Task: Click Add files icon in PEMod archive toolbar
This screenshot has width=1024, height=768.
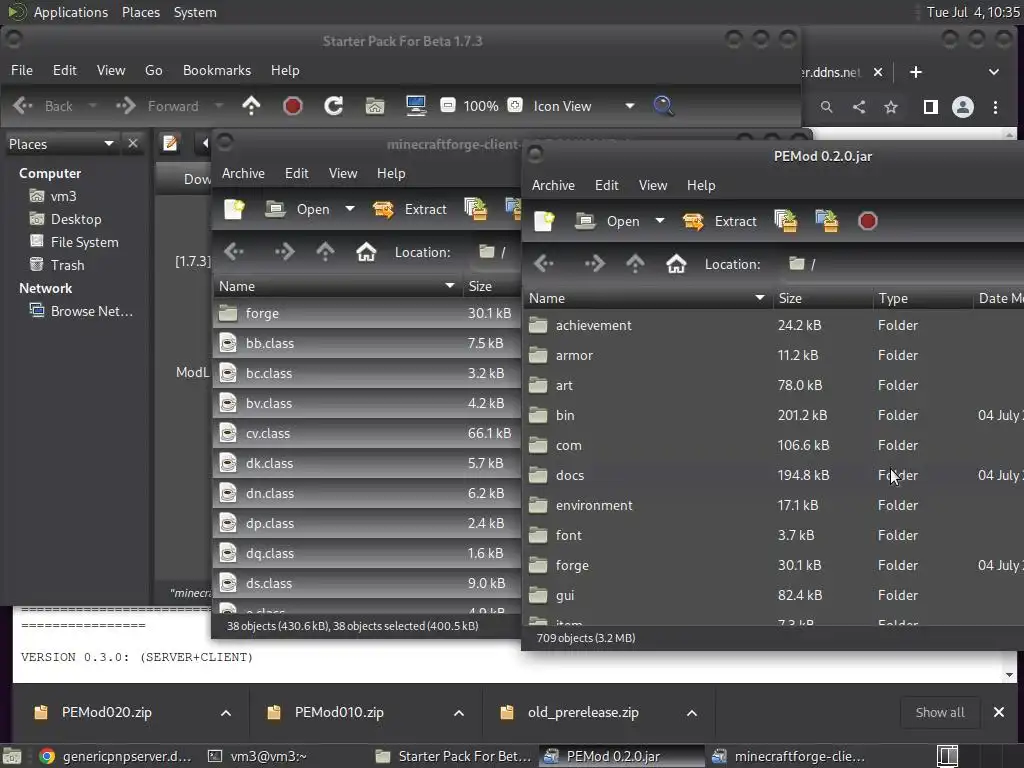Action: click(x=786, y=221)
